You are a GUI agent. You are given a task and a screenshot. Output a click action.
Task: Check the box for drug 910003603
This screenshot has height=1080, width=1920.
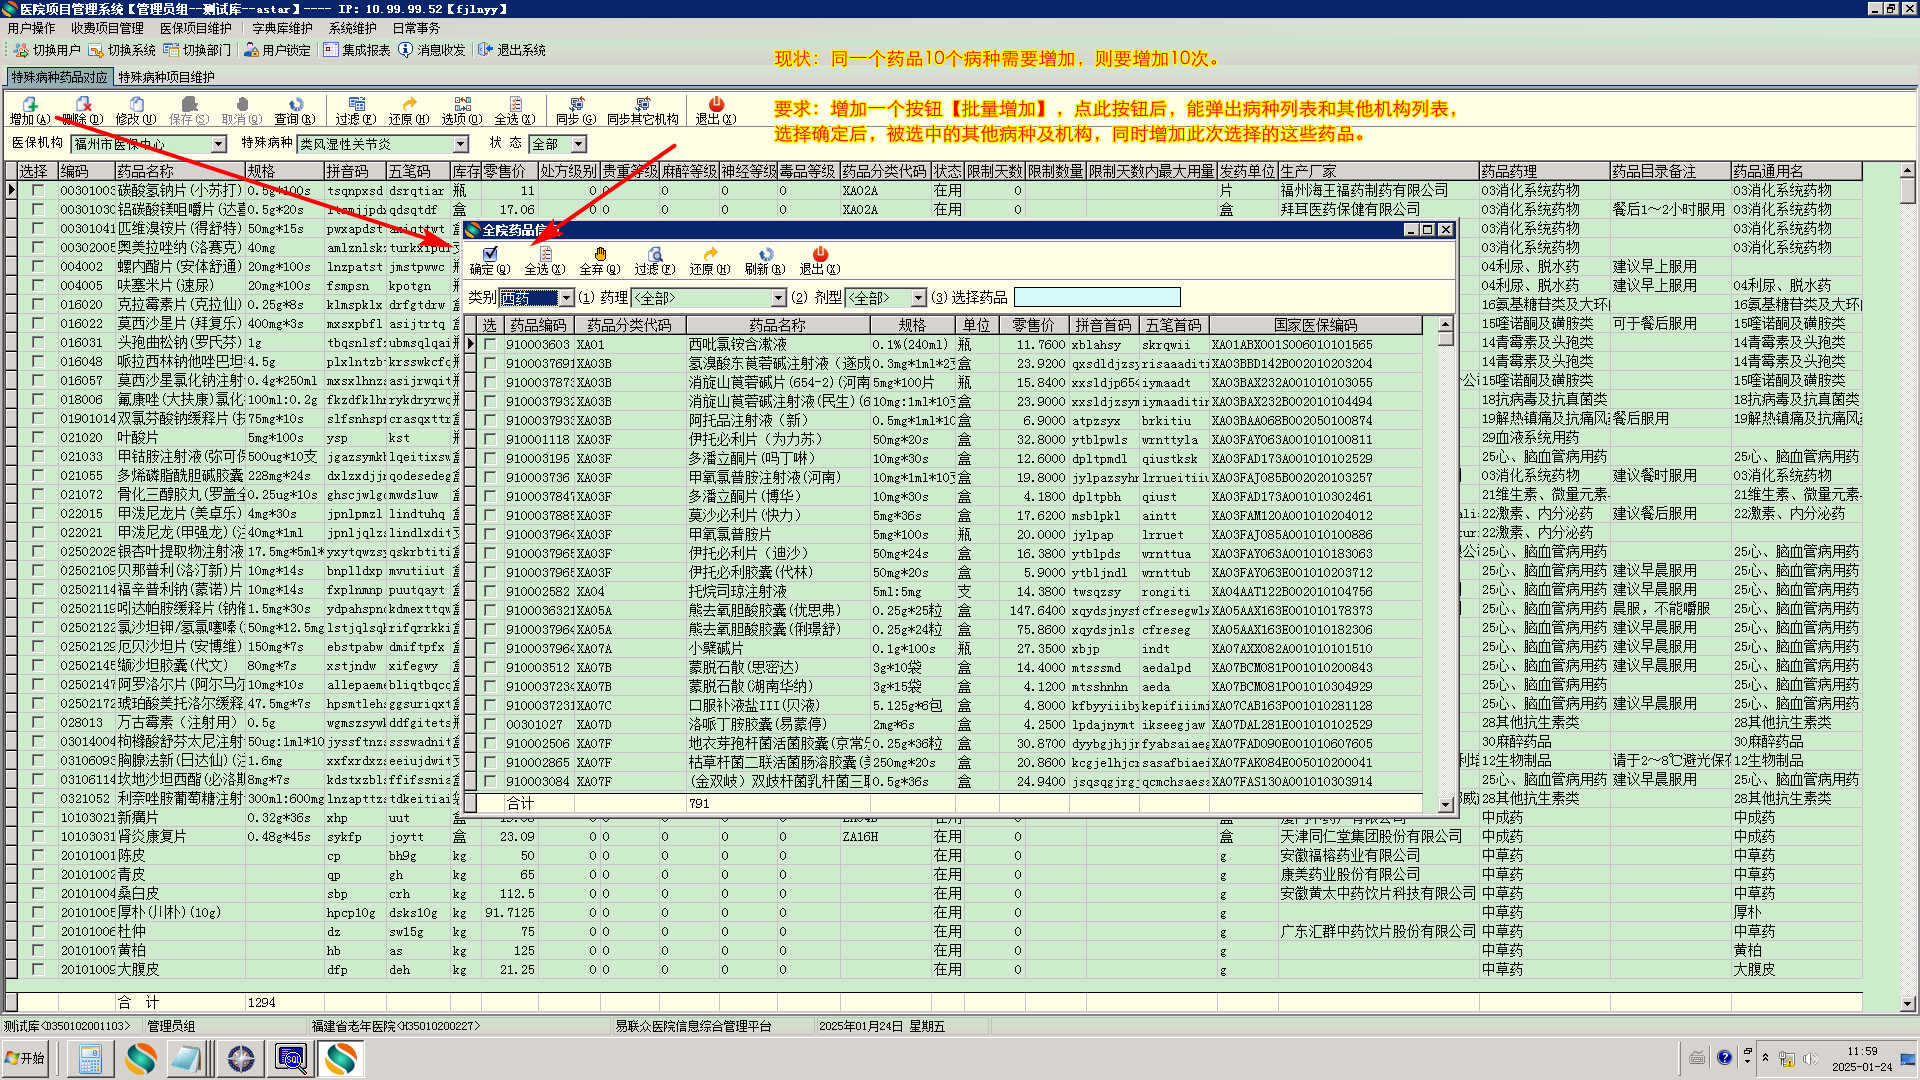pos(490,345)
